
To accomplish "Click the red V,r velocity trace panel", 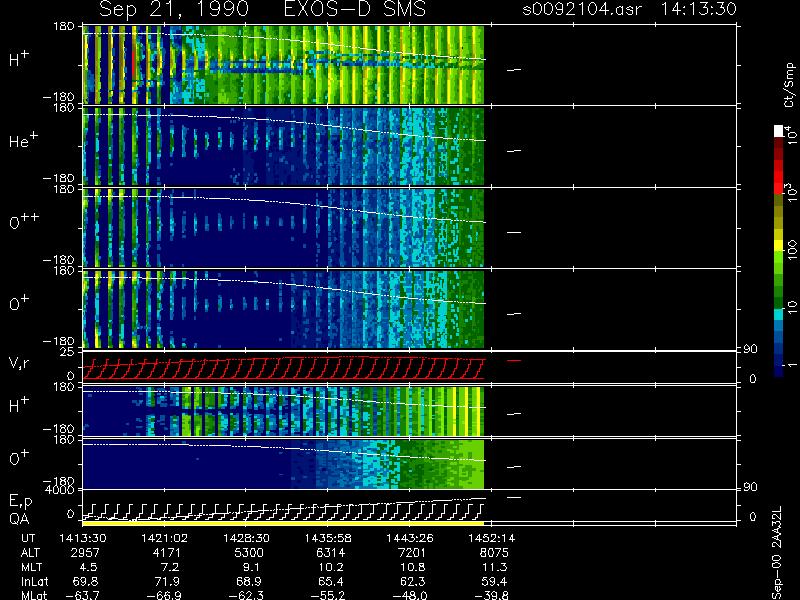I will tap(283, 368).
